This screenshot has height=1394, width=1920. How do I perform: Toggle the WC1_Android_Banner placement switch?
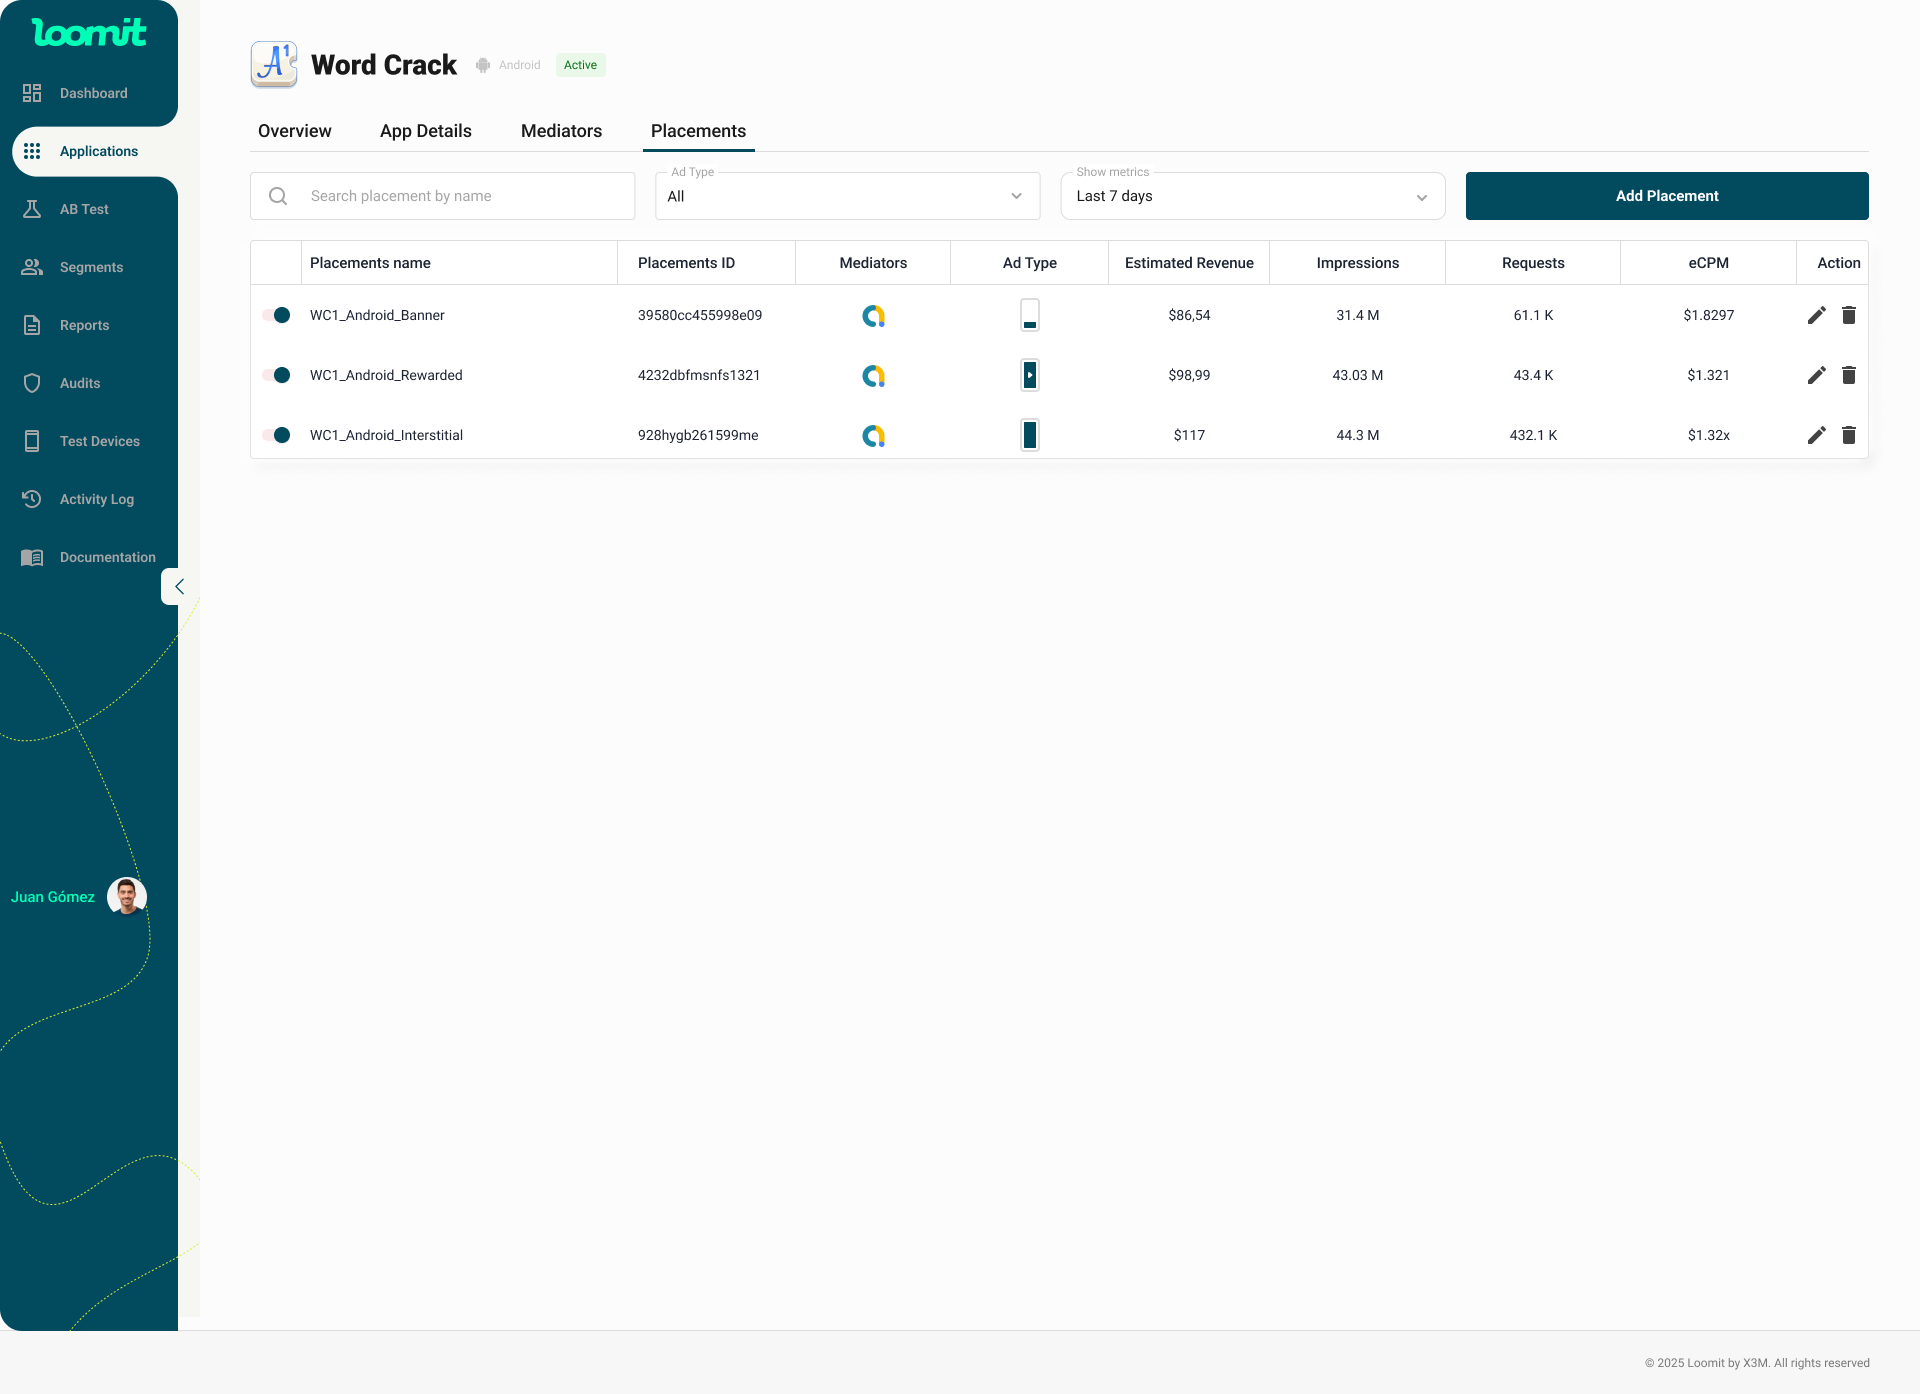coord(277,315)
